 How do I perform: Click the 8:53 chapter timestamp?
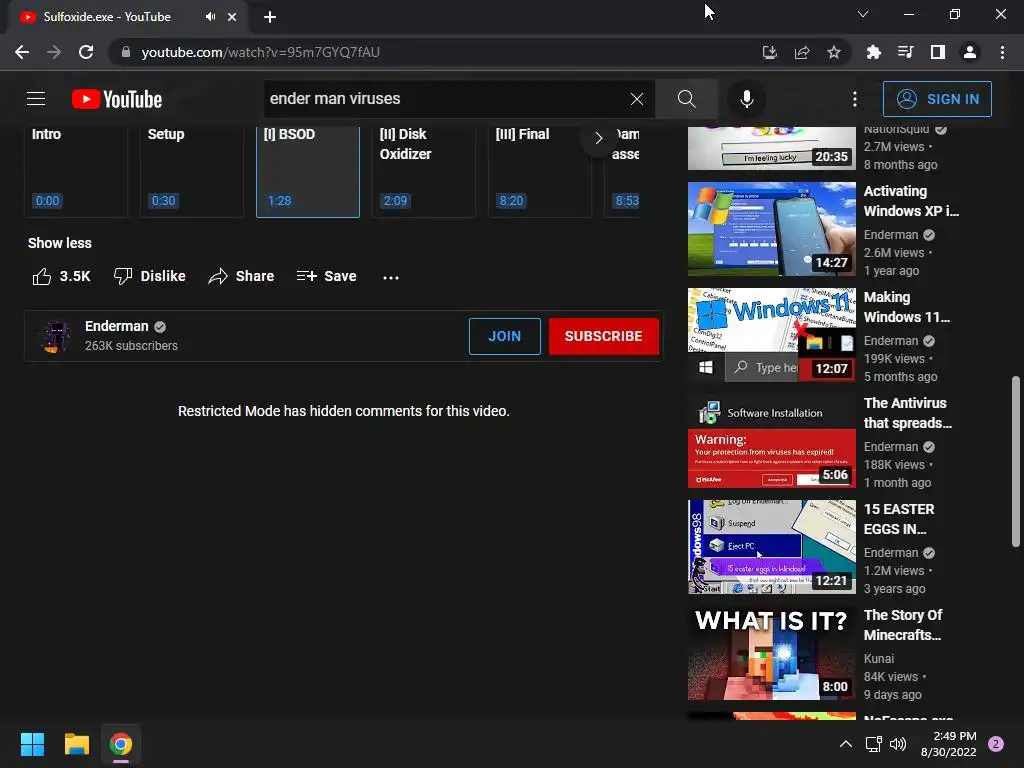coord(627,200)
